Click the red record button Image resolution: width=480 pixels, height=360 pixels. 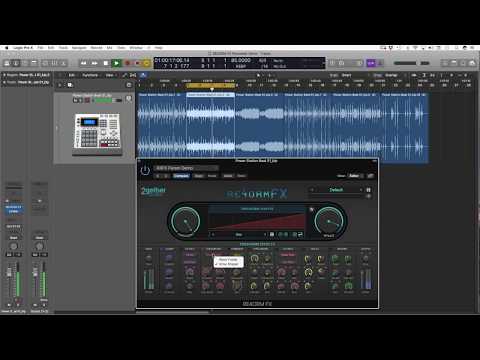tap(127, 63)
